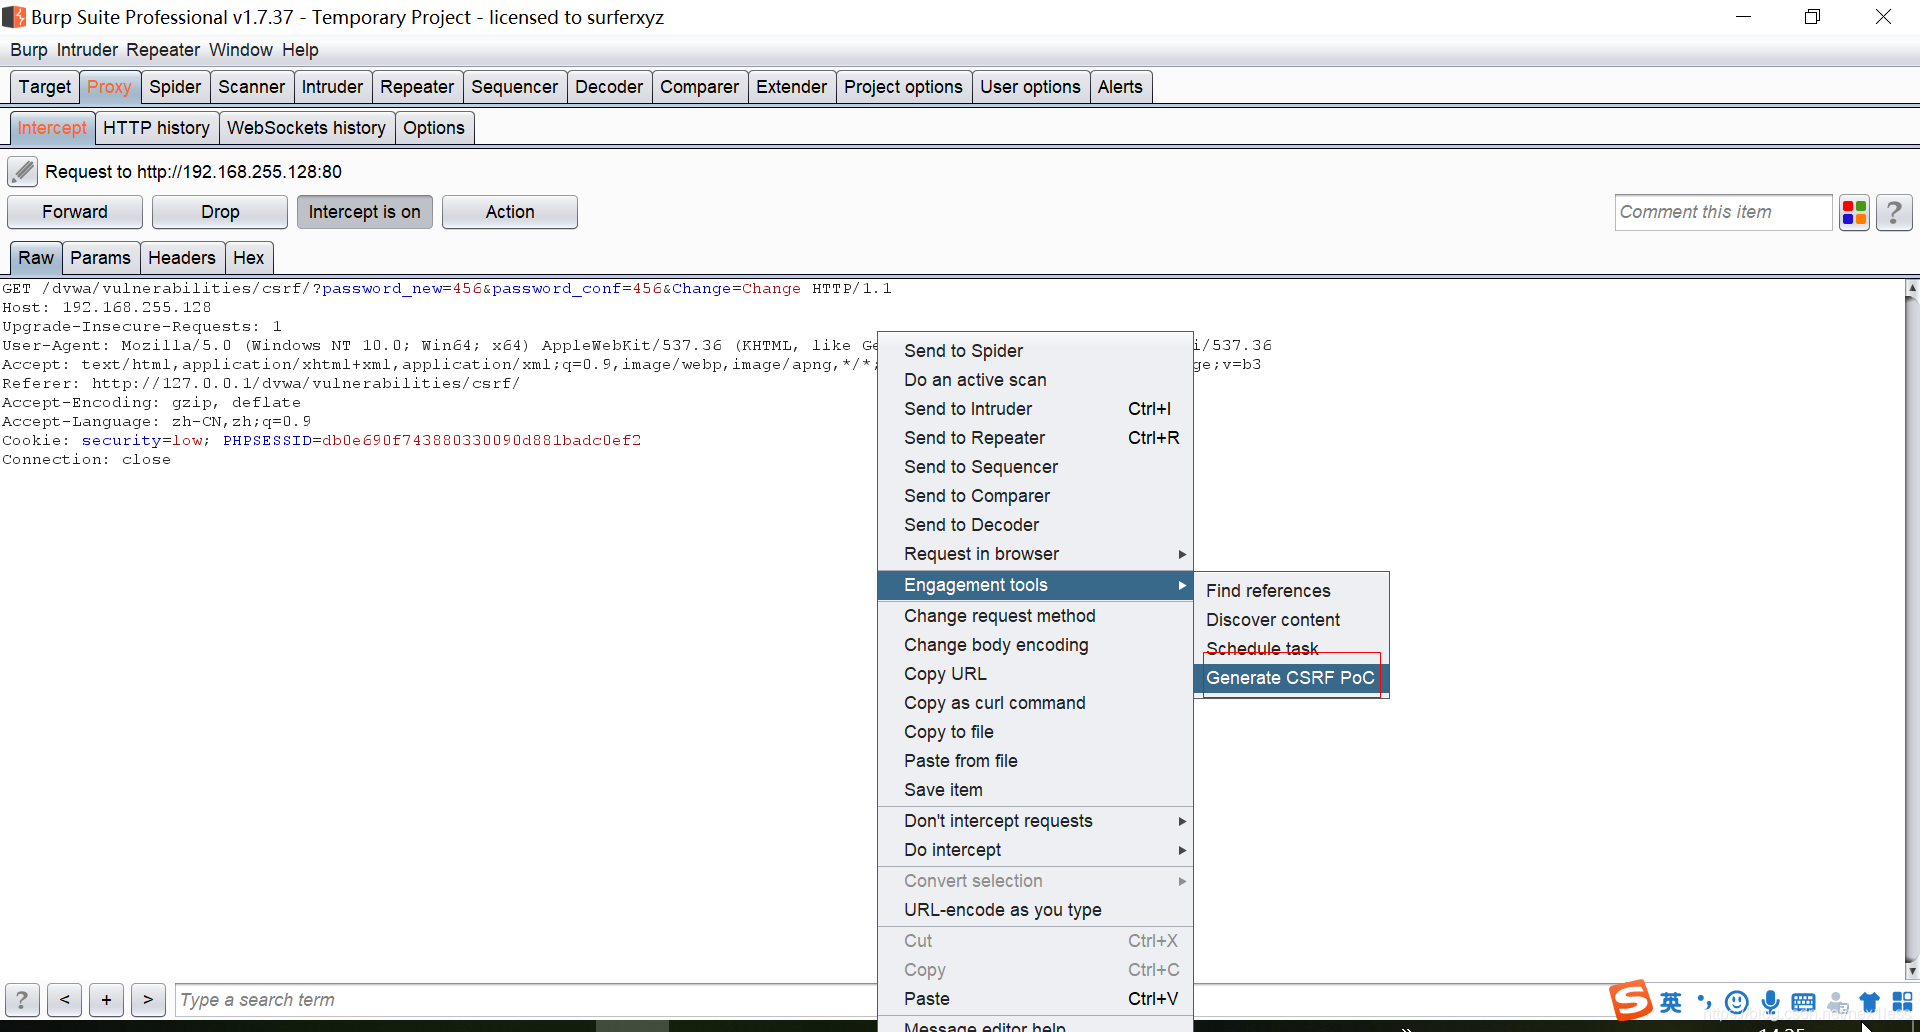Open the WebSockets history tab
This screenshot has height=1032, width=1921.
[x=306, y=128]
